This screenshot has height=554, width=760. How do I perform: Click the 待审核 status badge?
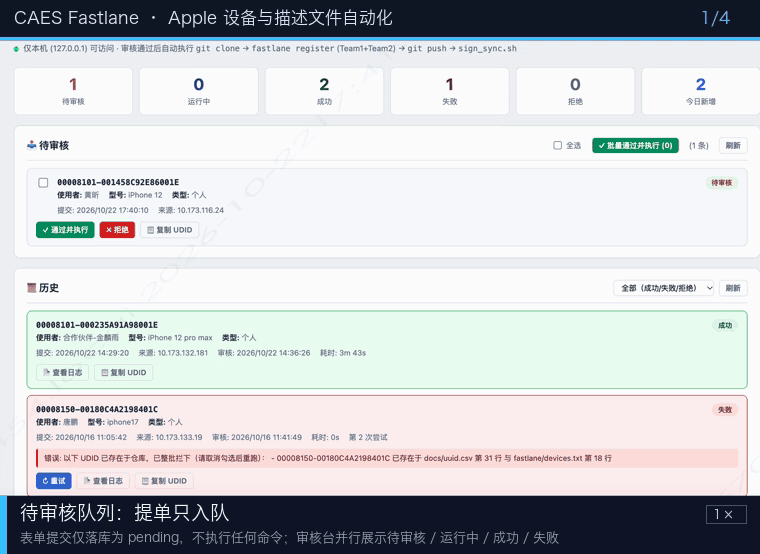pos(721,183)
